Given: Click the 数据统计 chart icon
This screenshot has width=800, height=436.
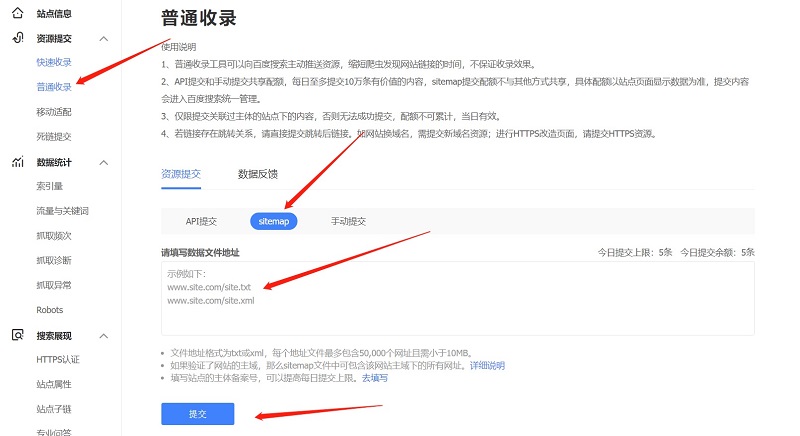Looking at the screenshot, I should click(x=18, y=162).
